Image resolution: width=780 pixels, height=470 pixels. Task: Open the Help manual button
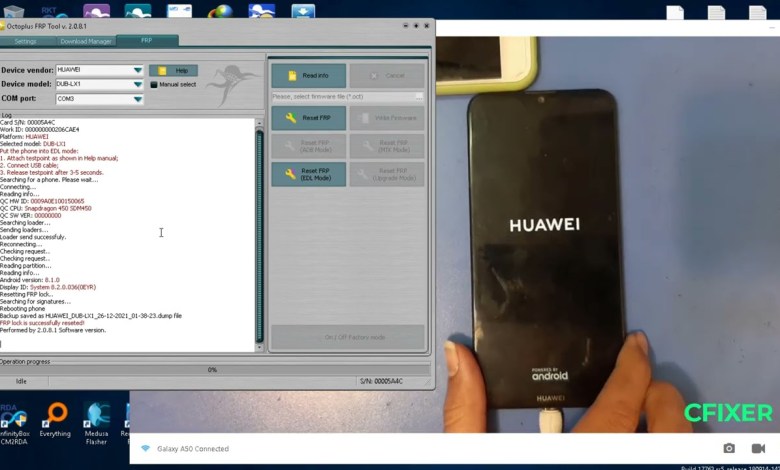174,71
